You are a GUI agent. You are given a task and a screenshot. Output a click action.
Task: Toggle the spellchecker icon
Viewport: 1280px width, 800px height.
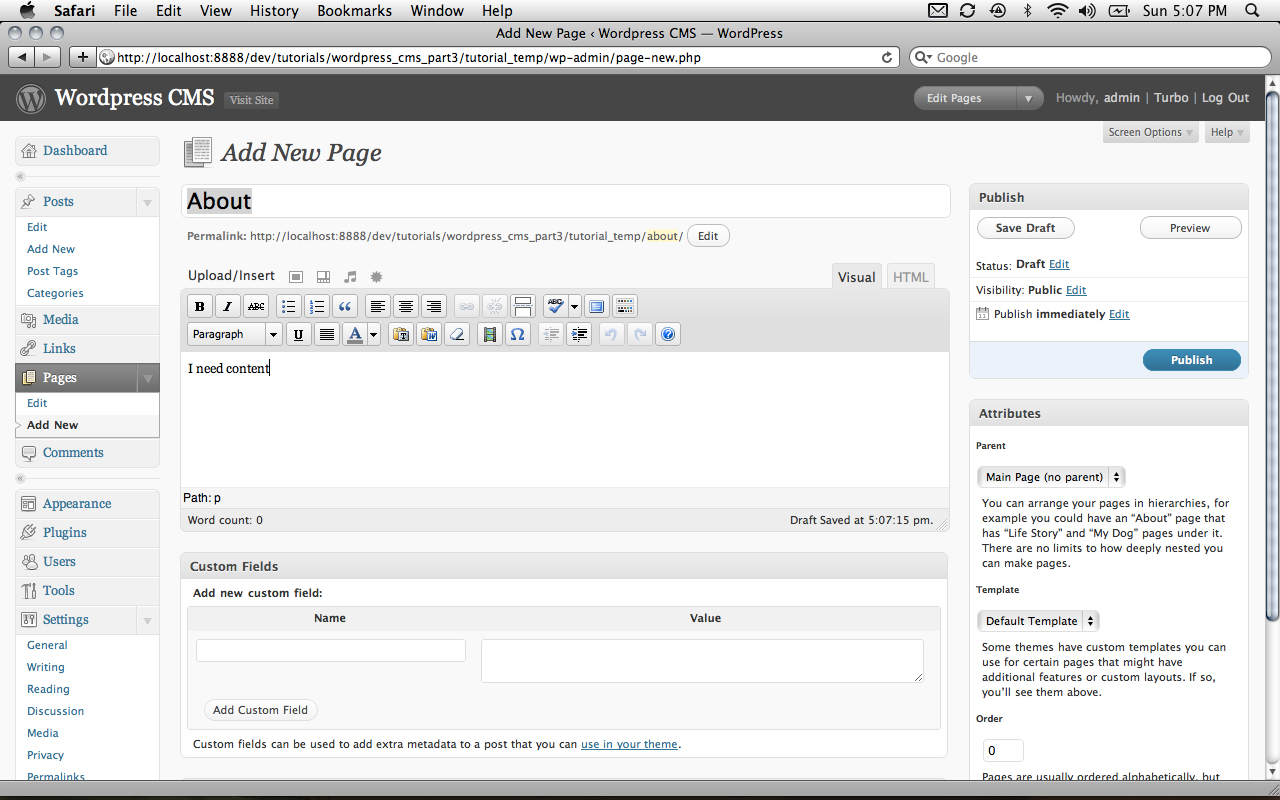click(555, 306)
